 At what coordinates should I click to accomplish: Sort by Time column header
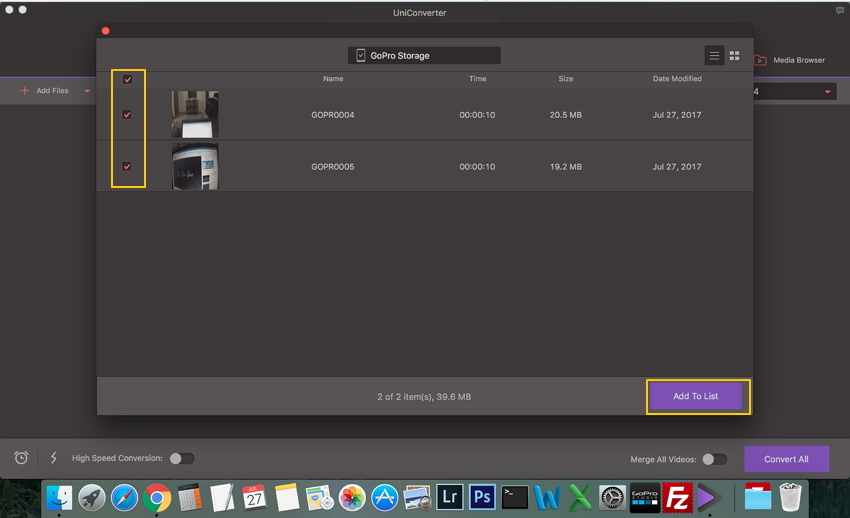click(x=477, y=79)
